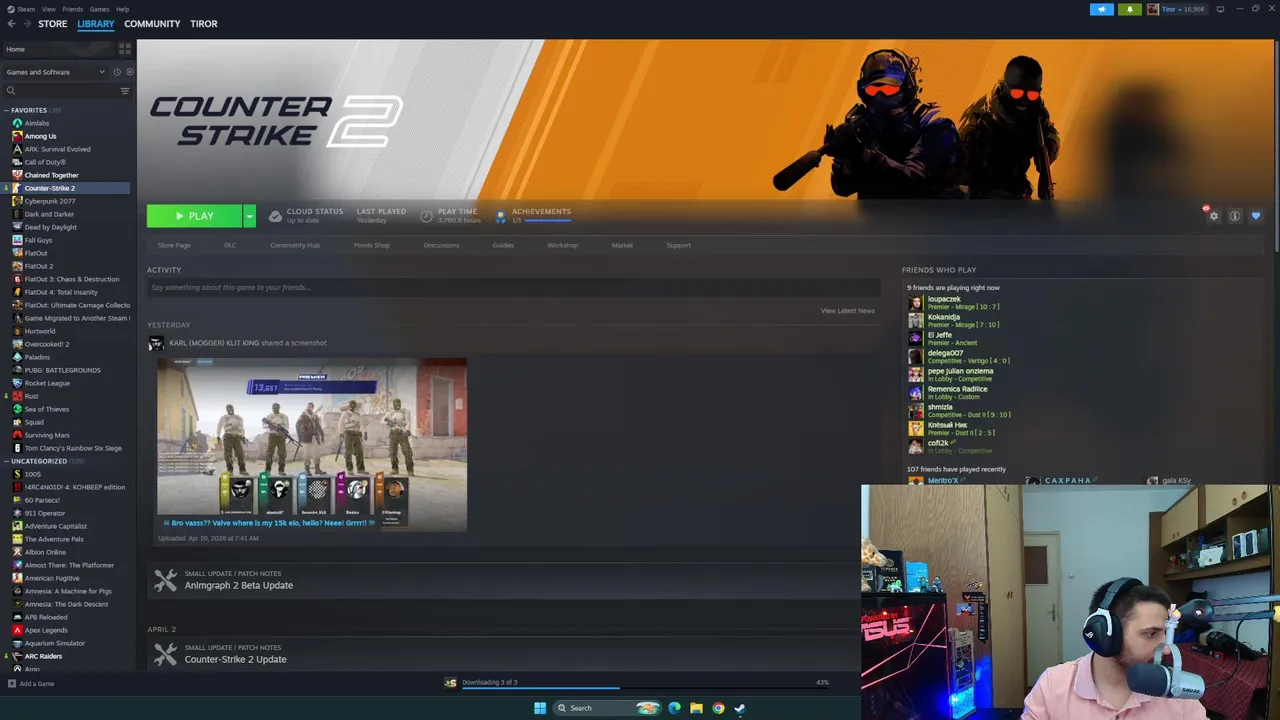The height and width of the screenshot is (720, 1280).
Task: Open the Steam menu
Action: (26, 9)
